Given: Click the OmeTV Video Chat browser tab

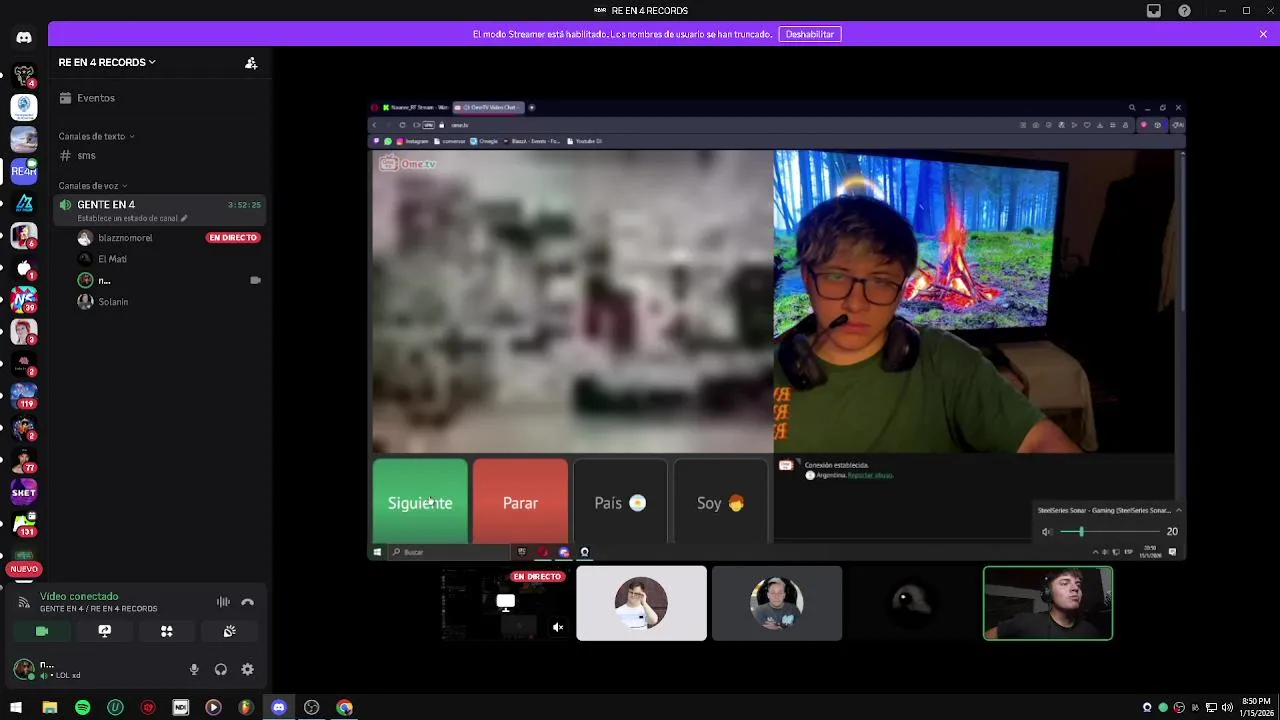Looking at the screenshot, I should coord(489,108).
